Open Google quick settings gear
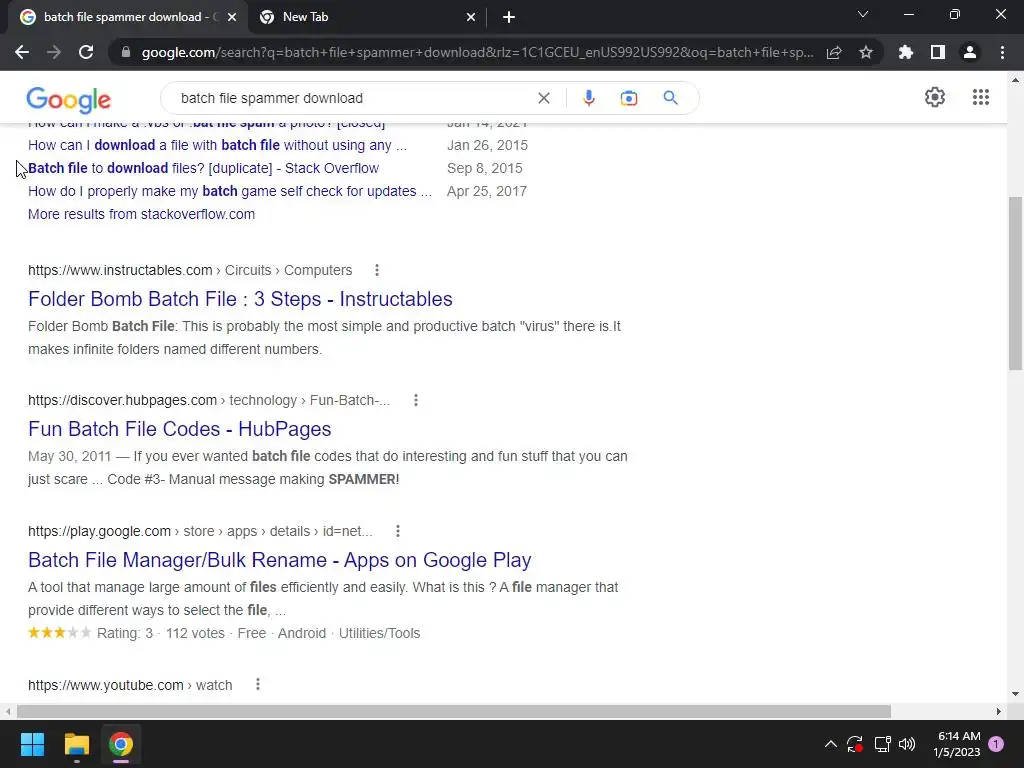The width and height of the screenshot is (1024, 768). [935, 97]
